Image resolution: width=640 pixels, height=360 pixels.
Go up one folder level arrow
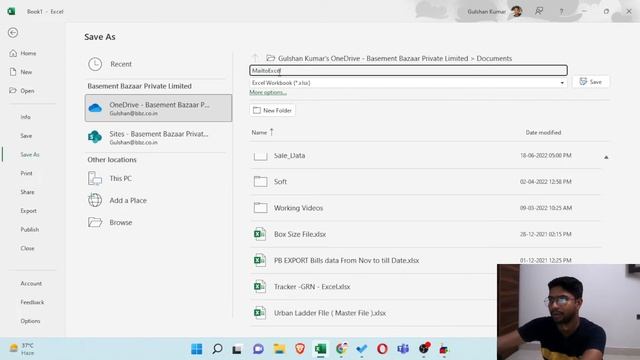pyautogui.click(x=255, y=58)
